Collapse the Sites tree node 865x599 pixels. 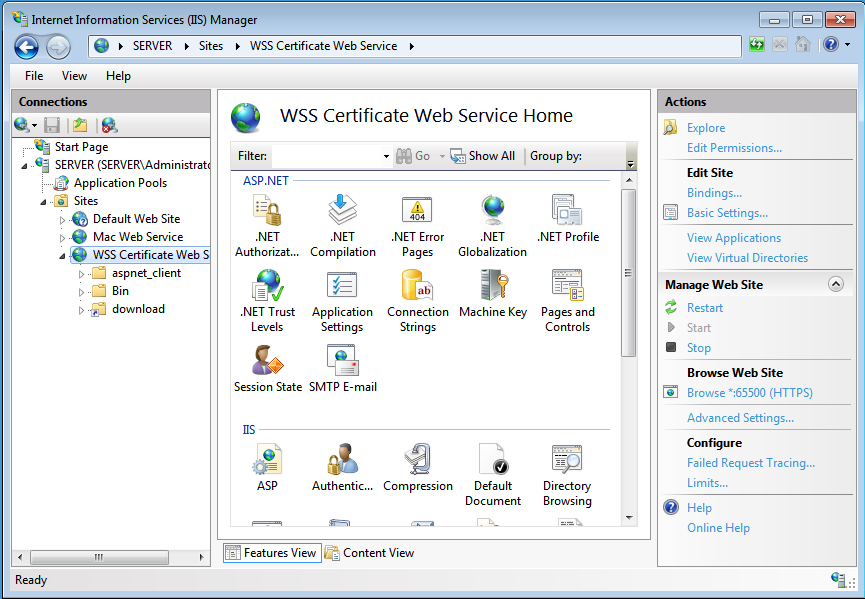[44, 202]
